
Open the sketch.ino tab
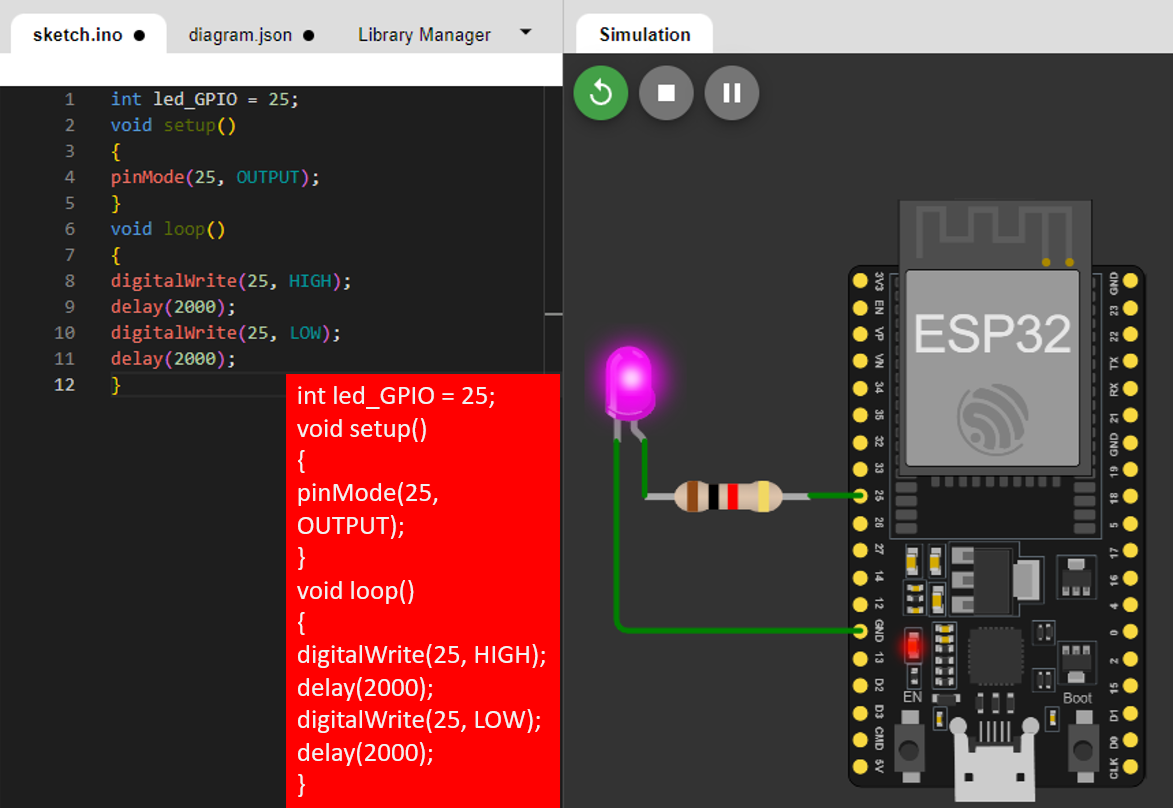(88, 34)
